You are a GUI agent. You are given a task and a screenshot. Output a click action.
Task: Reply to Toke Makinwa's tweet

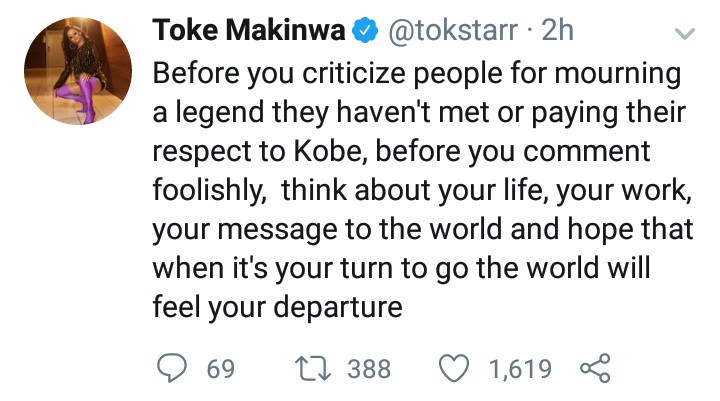pos(174,369)
